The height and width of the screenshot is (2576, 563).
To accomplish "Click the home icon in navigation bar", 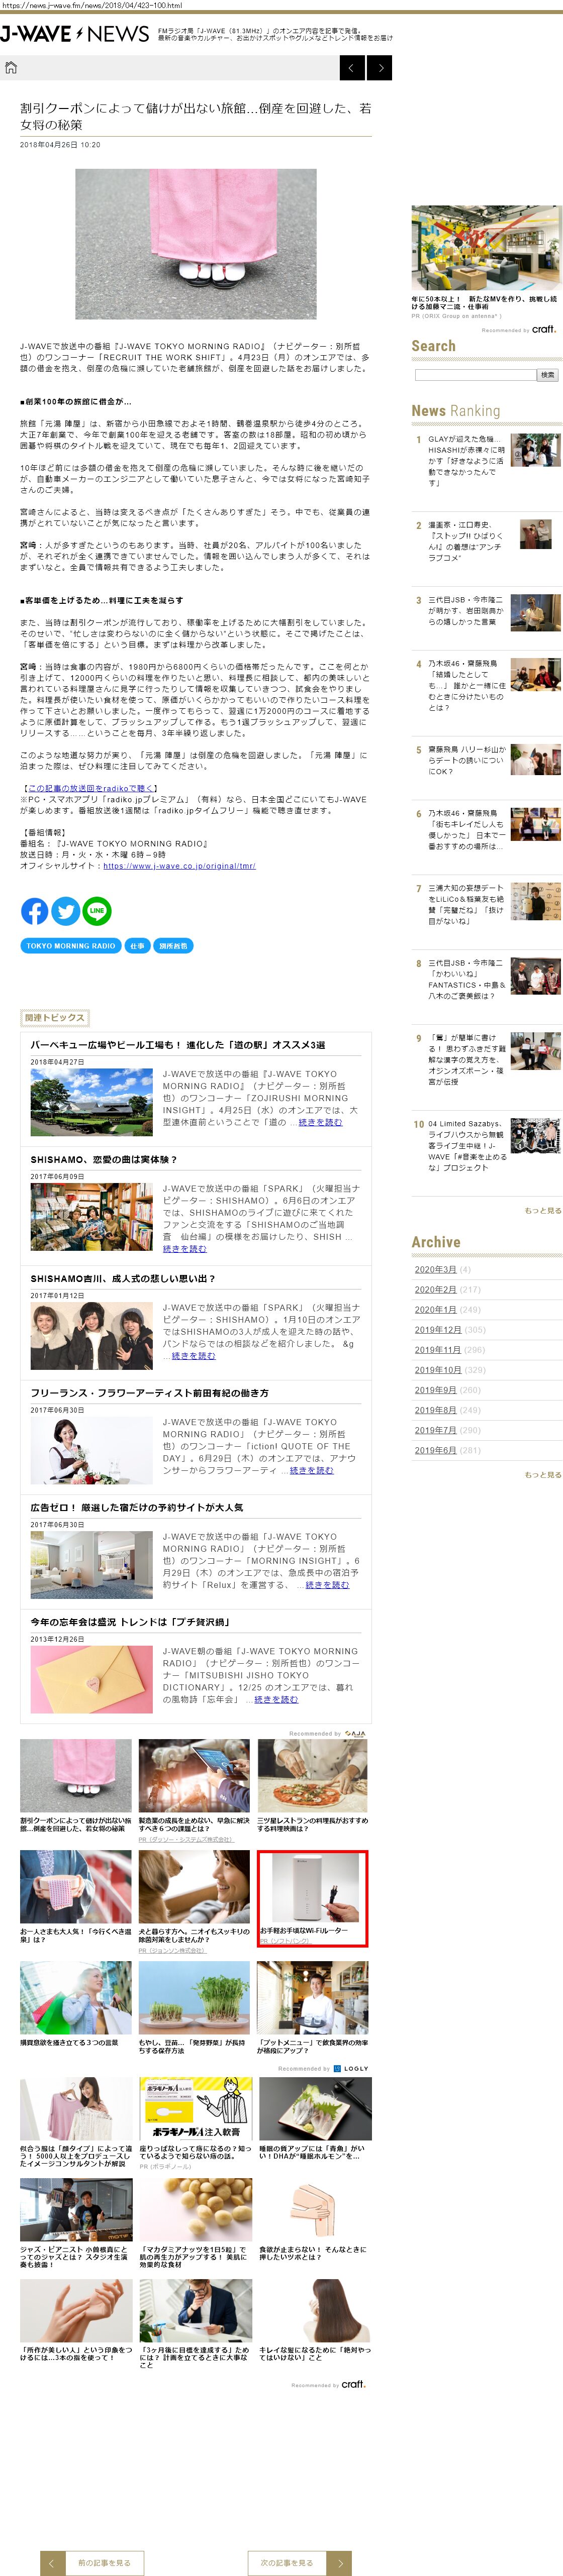I will (x=11, y=68).
